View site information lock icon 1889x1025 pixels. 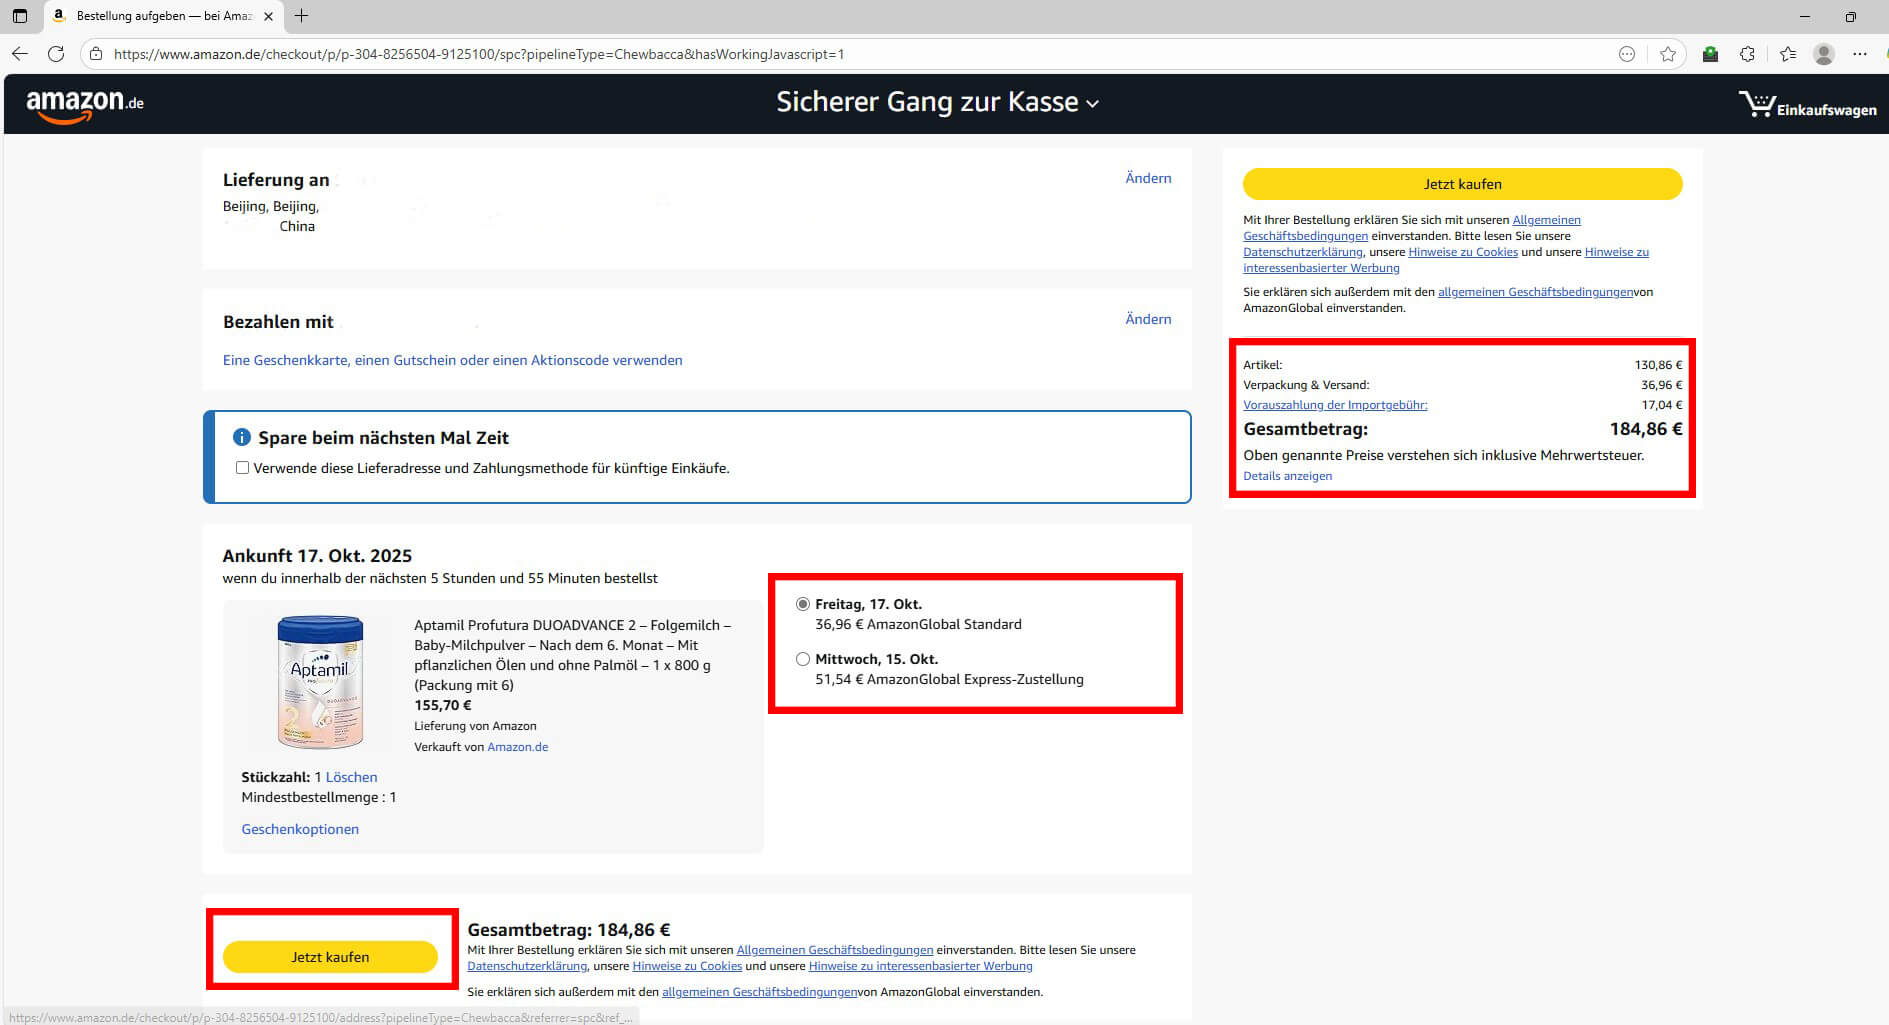(x=96, y=54)
